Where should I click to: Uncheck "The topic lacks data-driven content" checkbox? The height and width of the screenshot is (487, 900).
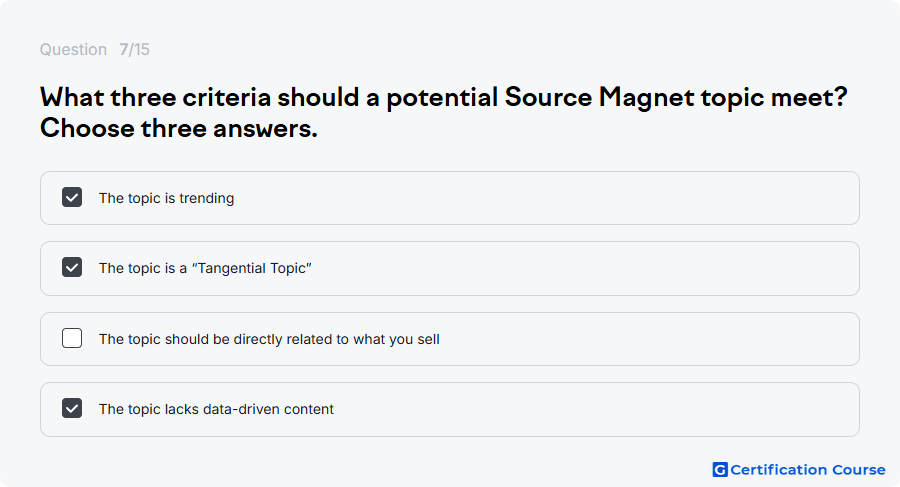point(72,408)
